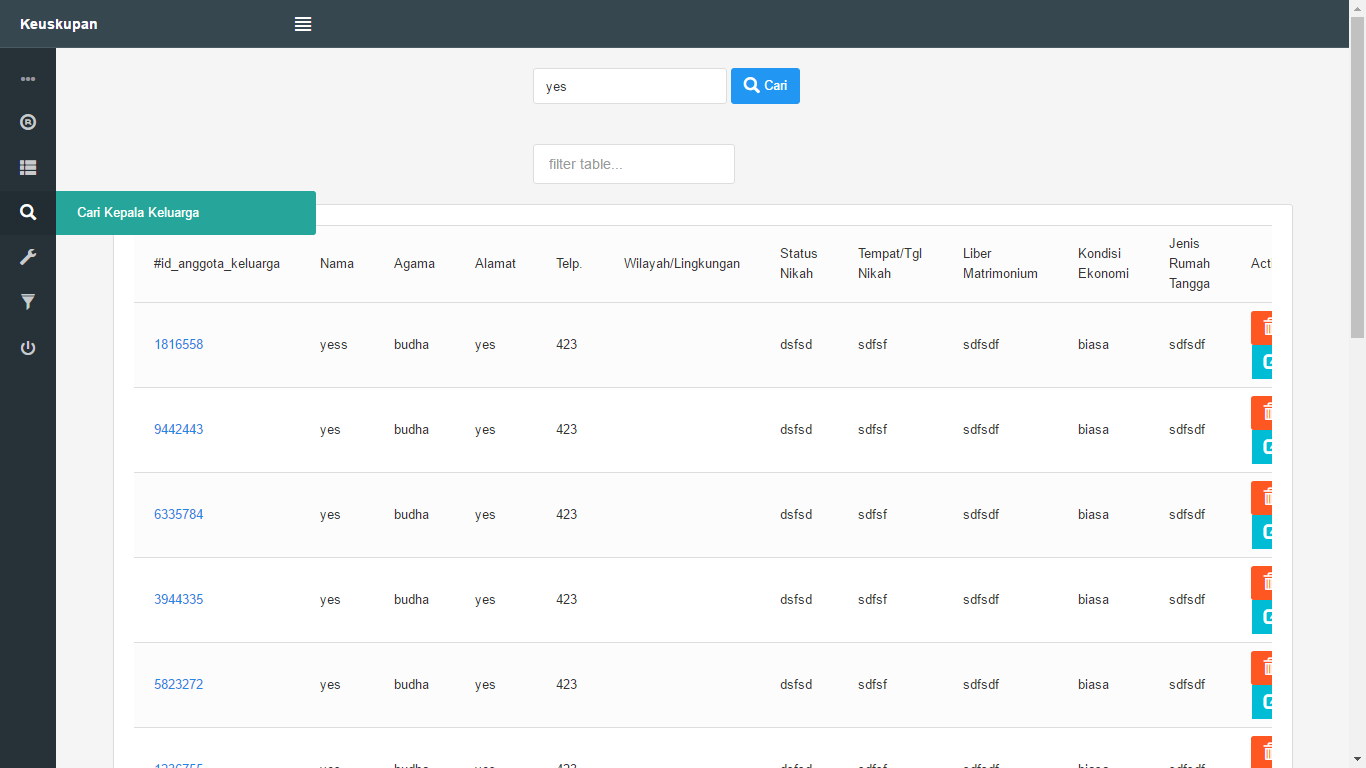Viewport: 1366px width, 768px height.
Task: Open record link 6335784
Action: click(x=178, y=514)
